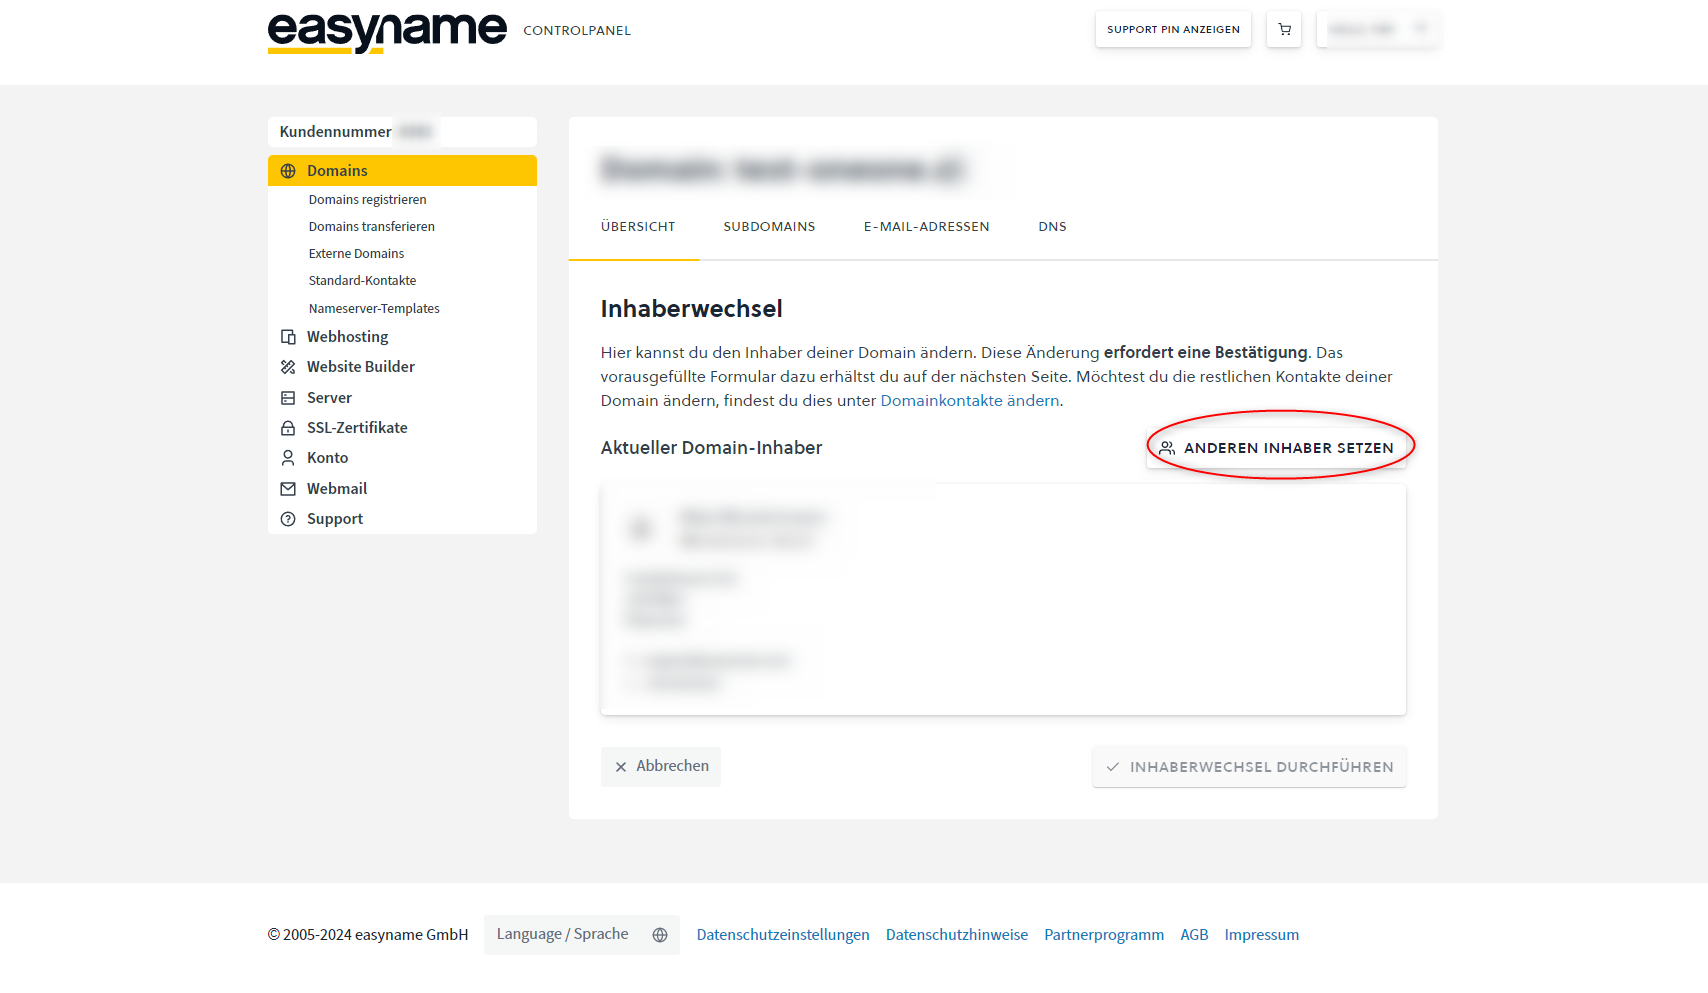Open the DNS tab
Viewport: 1708px width, 993px height.
(x=1052, y=227)
